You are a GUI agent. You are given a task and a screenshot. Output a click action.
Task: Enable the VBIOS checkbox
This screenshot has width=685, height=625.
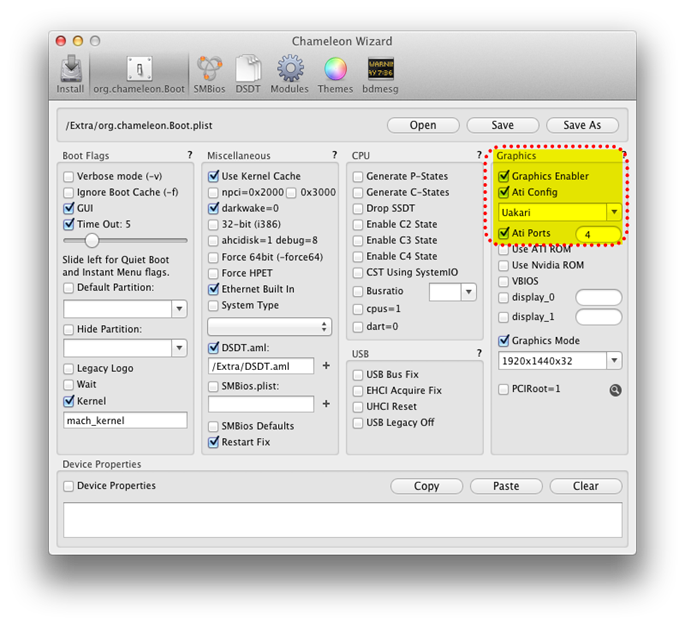[x=504, y=281]
